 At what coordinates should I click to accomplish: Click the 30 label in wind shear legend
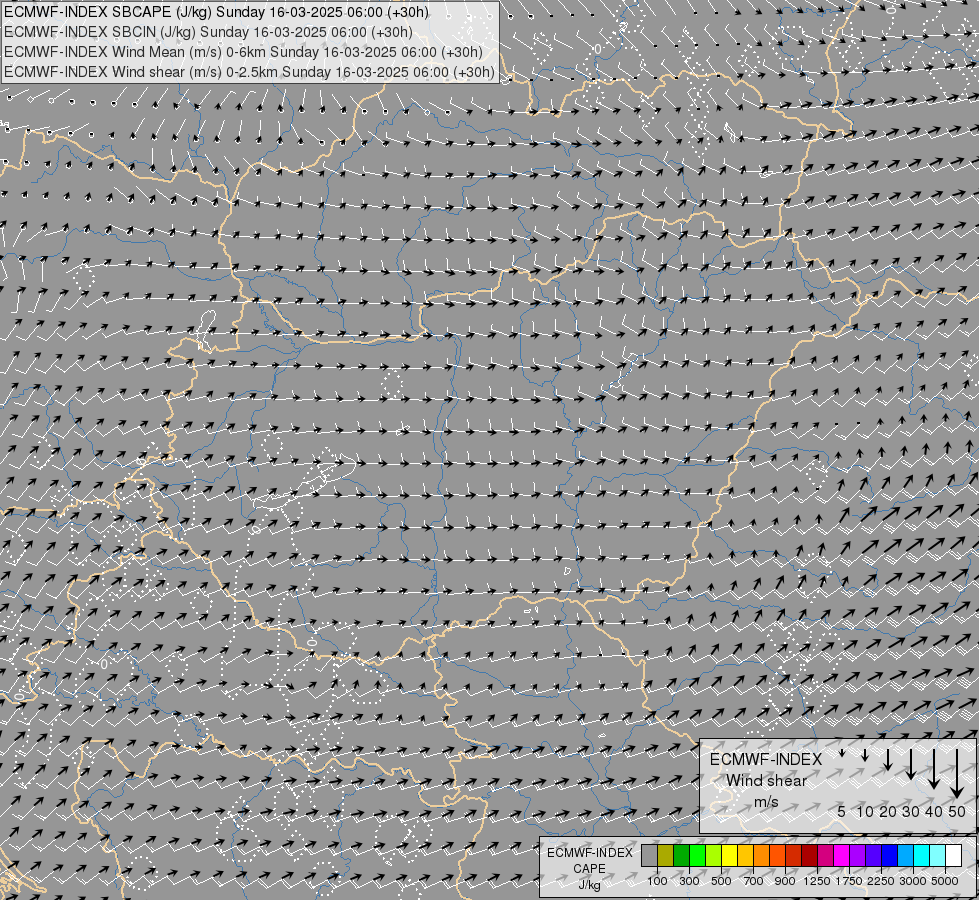click(x=910, y=812)
